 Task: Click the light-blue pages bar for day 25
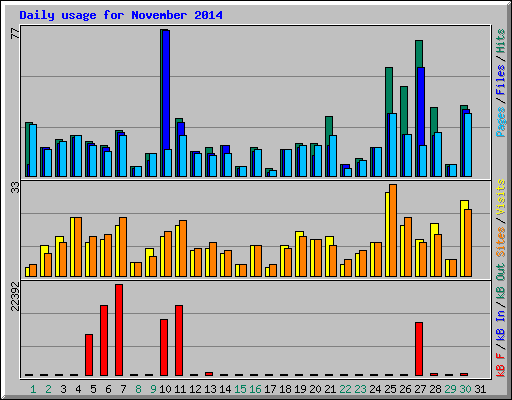click(393, 145)
